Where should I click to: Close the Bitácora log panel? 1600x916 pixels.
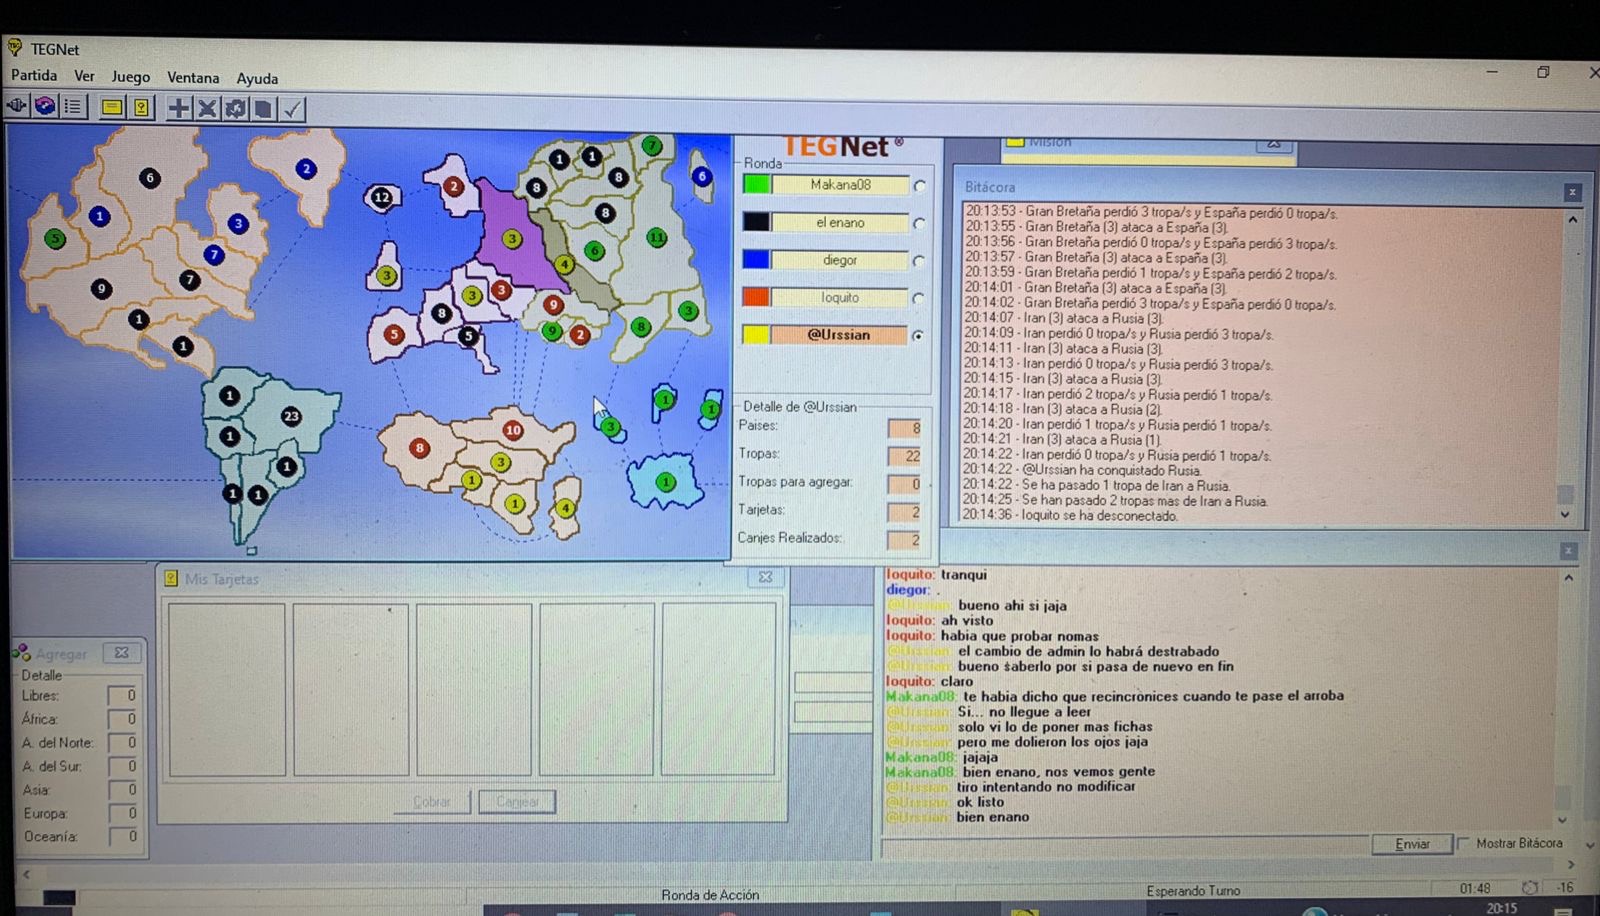(x=1572, y=192)
